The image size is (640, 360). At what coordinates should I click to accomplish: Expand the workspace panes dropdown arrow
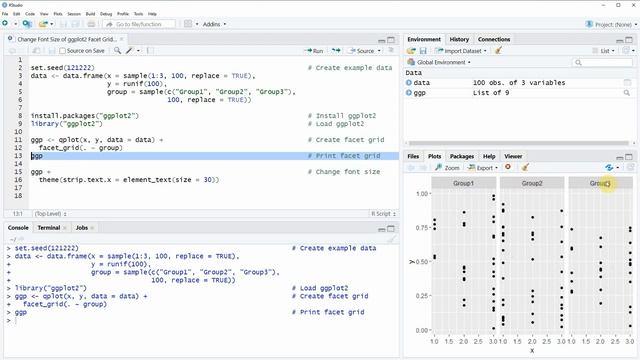point(197,24)
